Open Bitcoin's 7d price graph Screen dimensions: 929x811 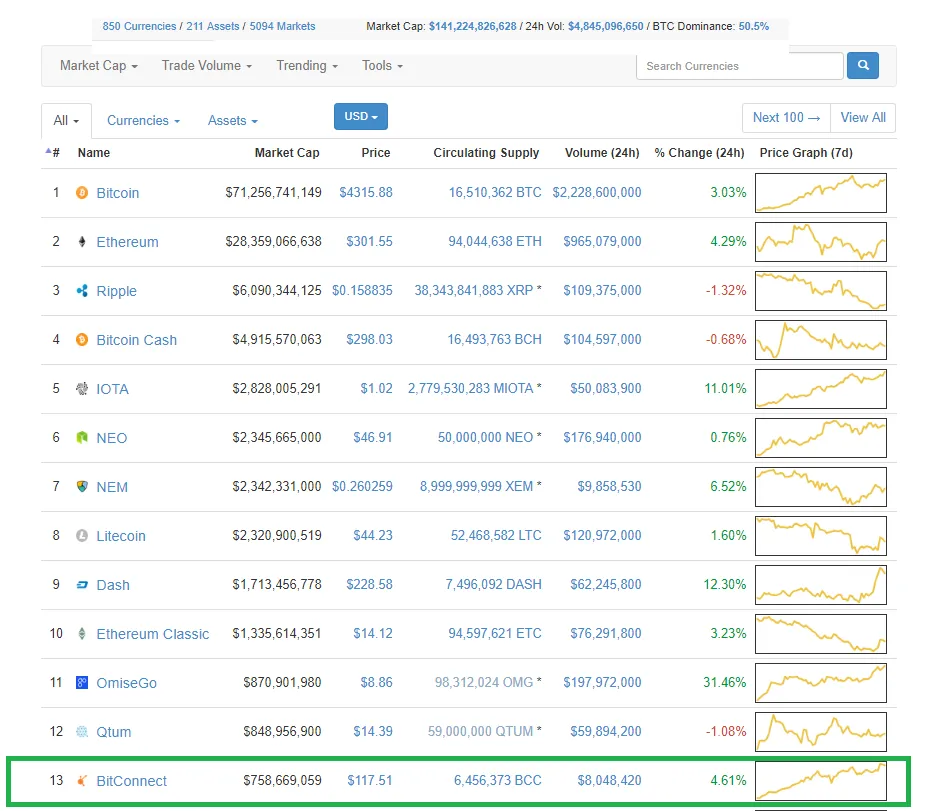point(821,193)
